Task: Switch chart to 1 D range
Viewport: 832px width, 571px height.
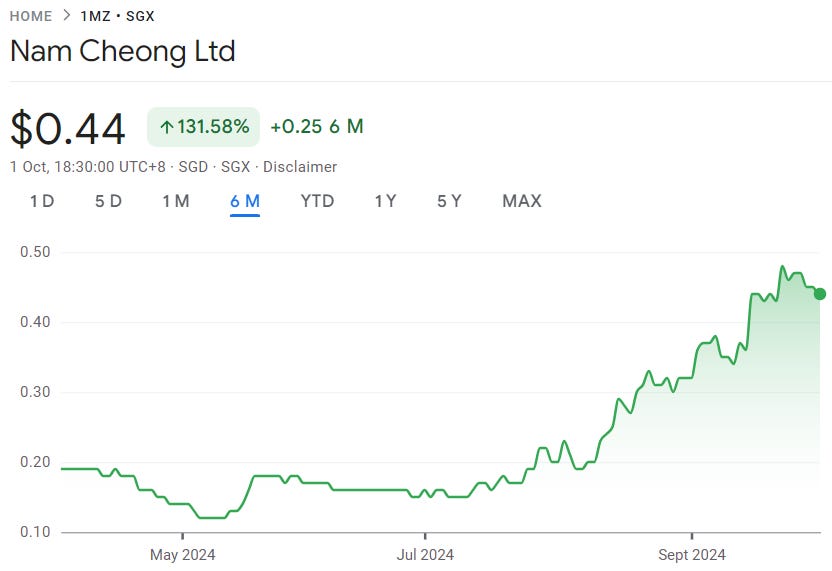Action: tap(42, 201)
